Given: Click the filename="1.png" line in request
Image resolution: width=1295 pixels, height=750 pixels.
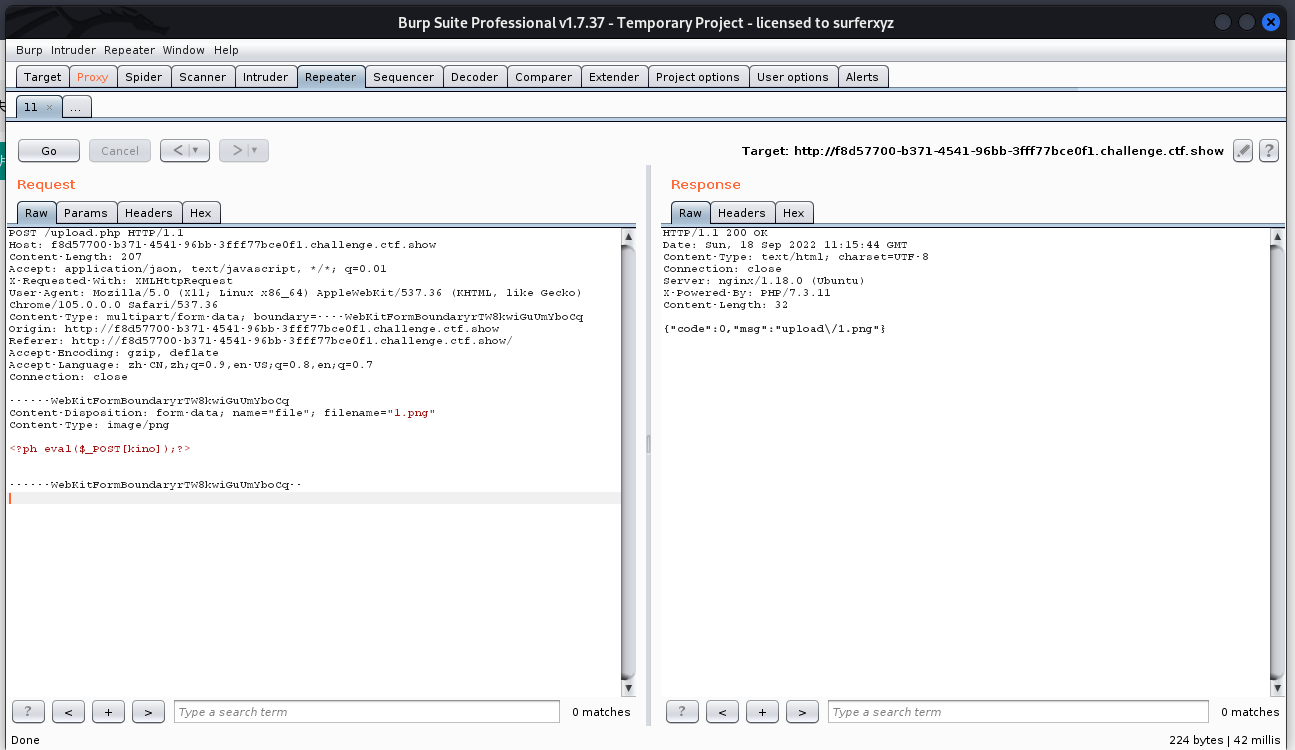Looking at the screenshot, I should tap(222, 413).
